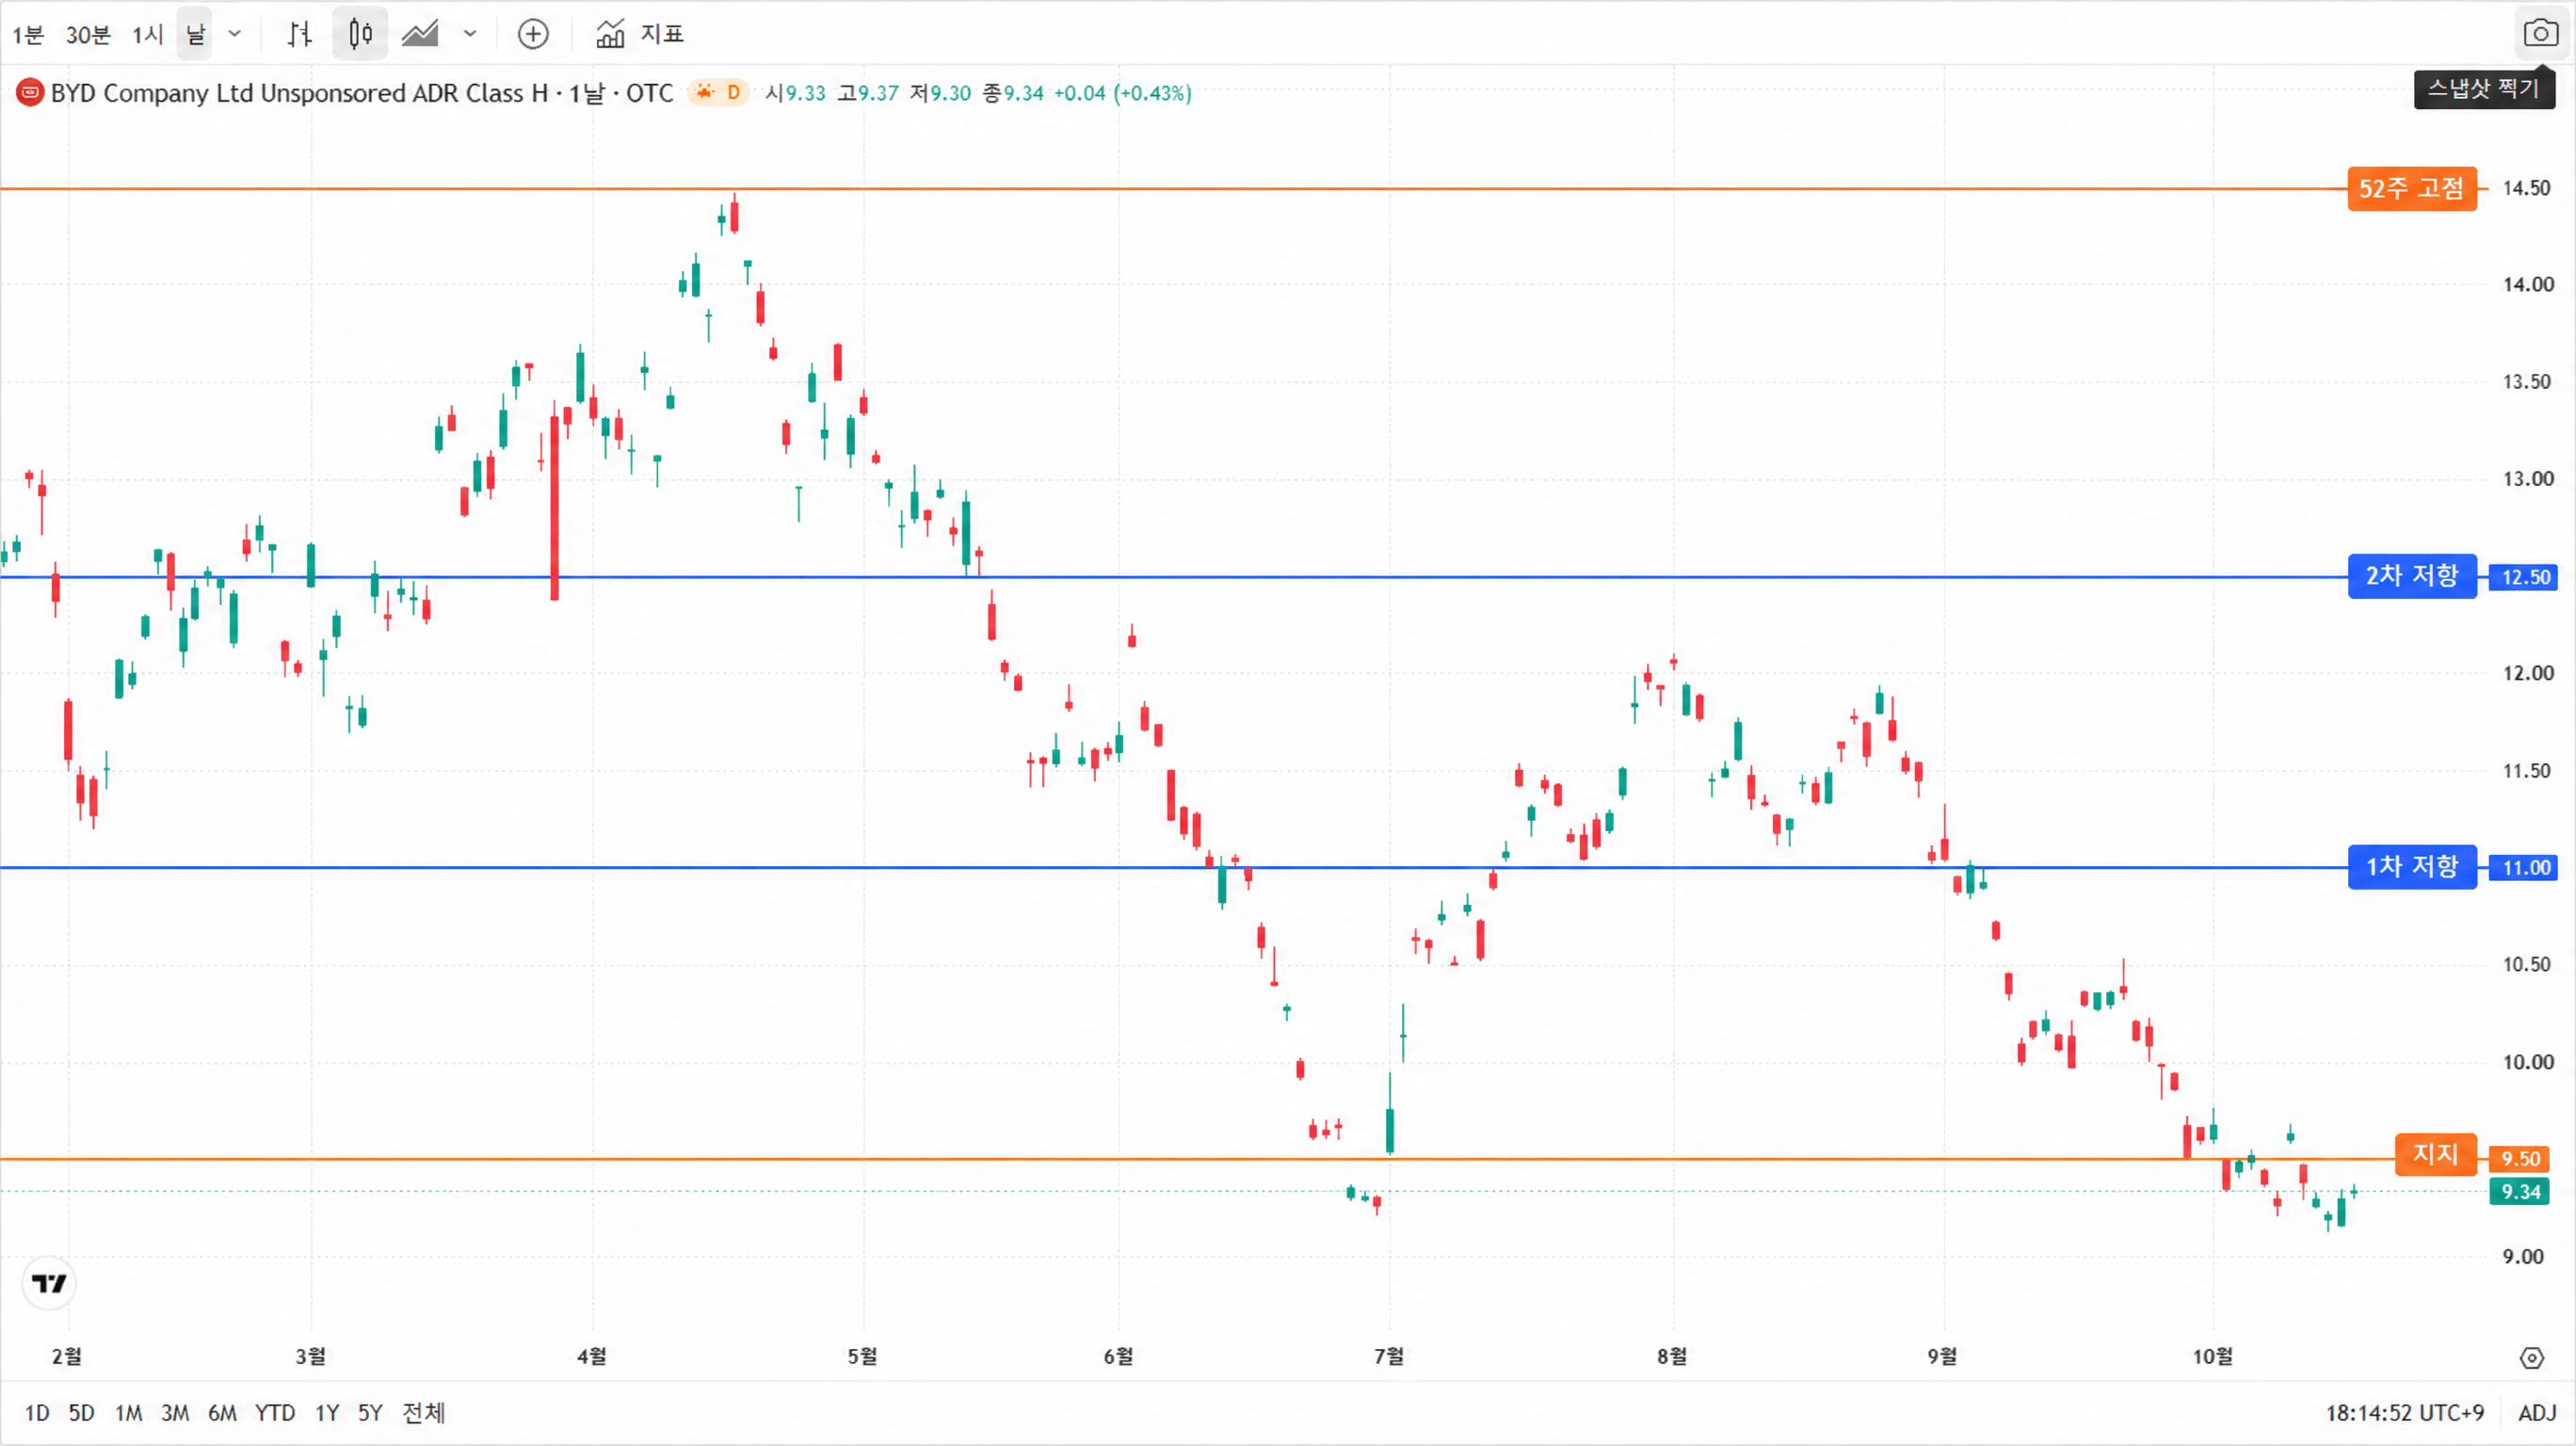Take a snapshot with camera icon
This screenshot has height=1446, width=2576.
(x=2541, y=34)
